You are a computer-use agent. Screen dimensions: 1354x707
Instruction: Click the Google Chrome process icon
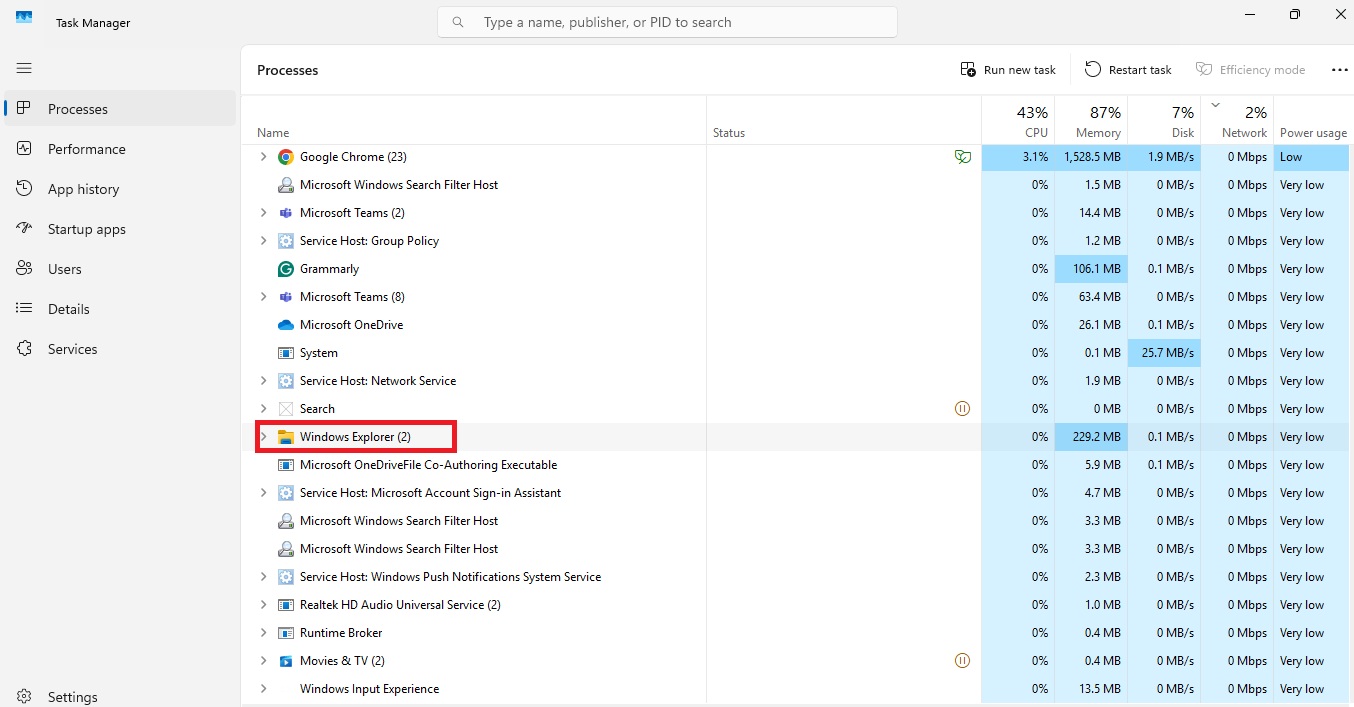pos(286,157)
